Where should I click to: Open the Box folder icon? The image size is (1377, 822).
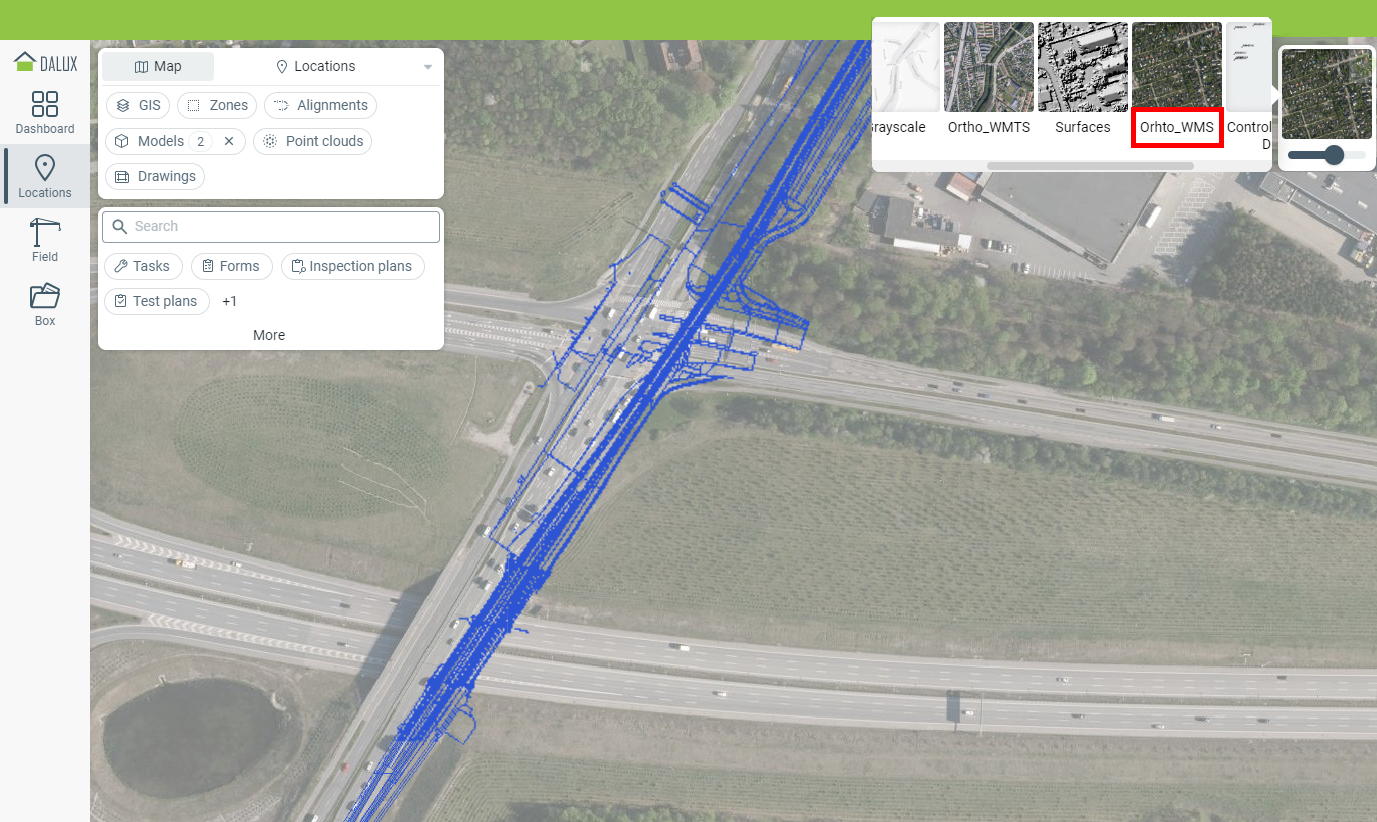(x=45, y=296)
